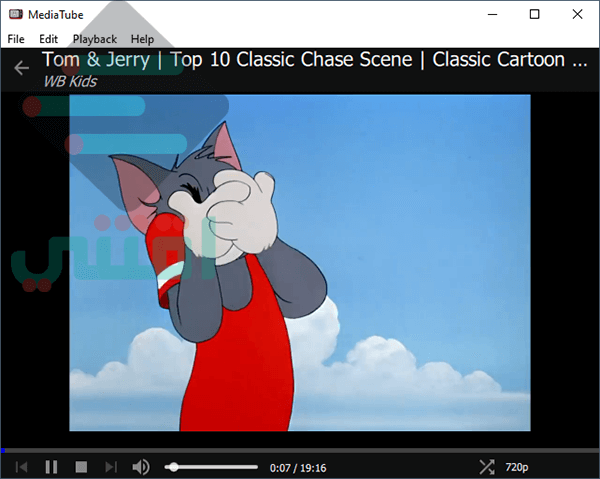Open the 720p quality selector
This screenshot has width=600, height=479.
[x=517, y=467]
